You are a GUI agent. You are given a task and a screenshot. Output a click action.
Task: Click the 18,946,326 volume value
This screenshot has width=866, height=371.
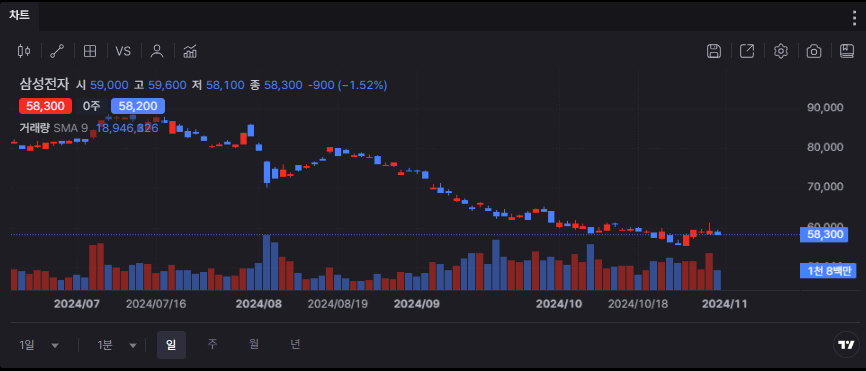pyautogui.click(x=128, y=128)
